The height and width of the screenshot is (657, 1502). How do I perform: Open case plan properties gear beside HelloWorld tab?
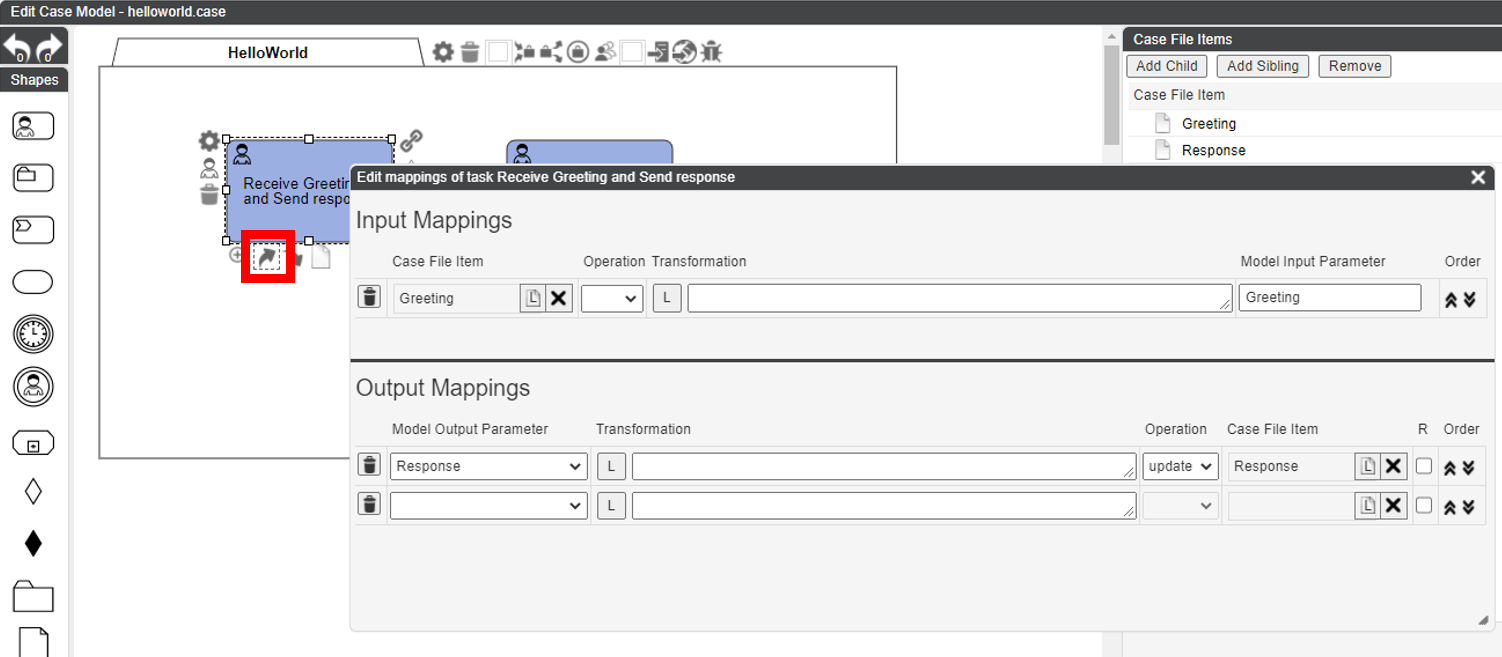coord(443,52)
